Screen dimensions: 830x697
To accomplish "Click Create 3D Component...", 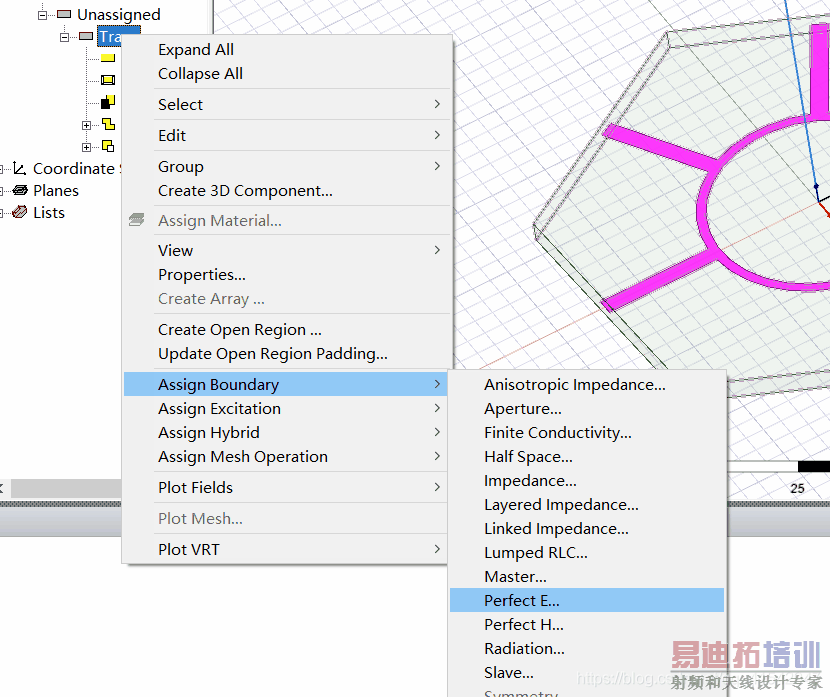I will 286,191.
